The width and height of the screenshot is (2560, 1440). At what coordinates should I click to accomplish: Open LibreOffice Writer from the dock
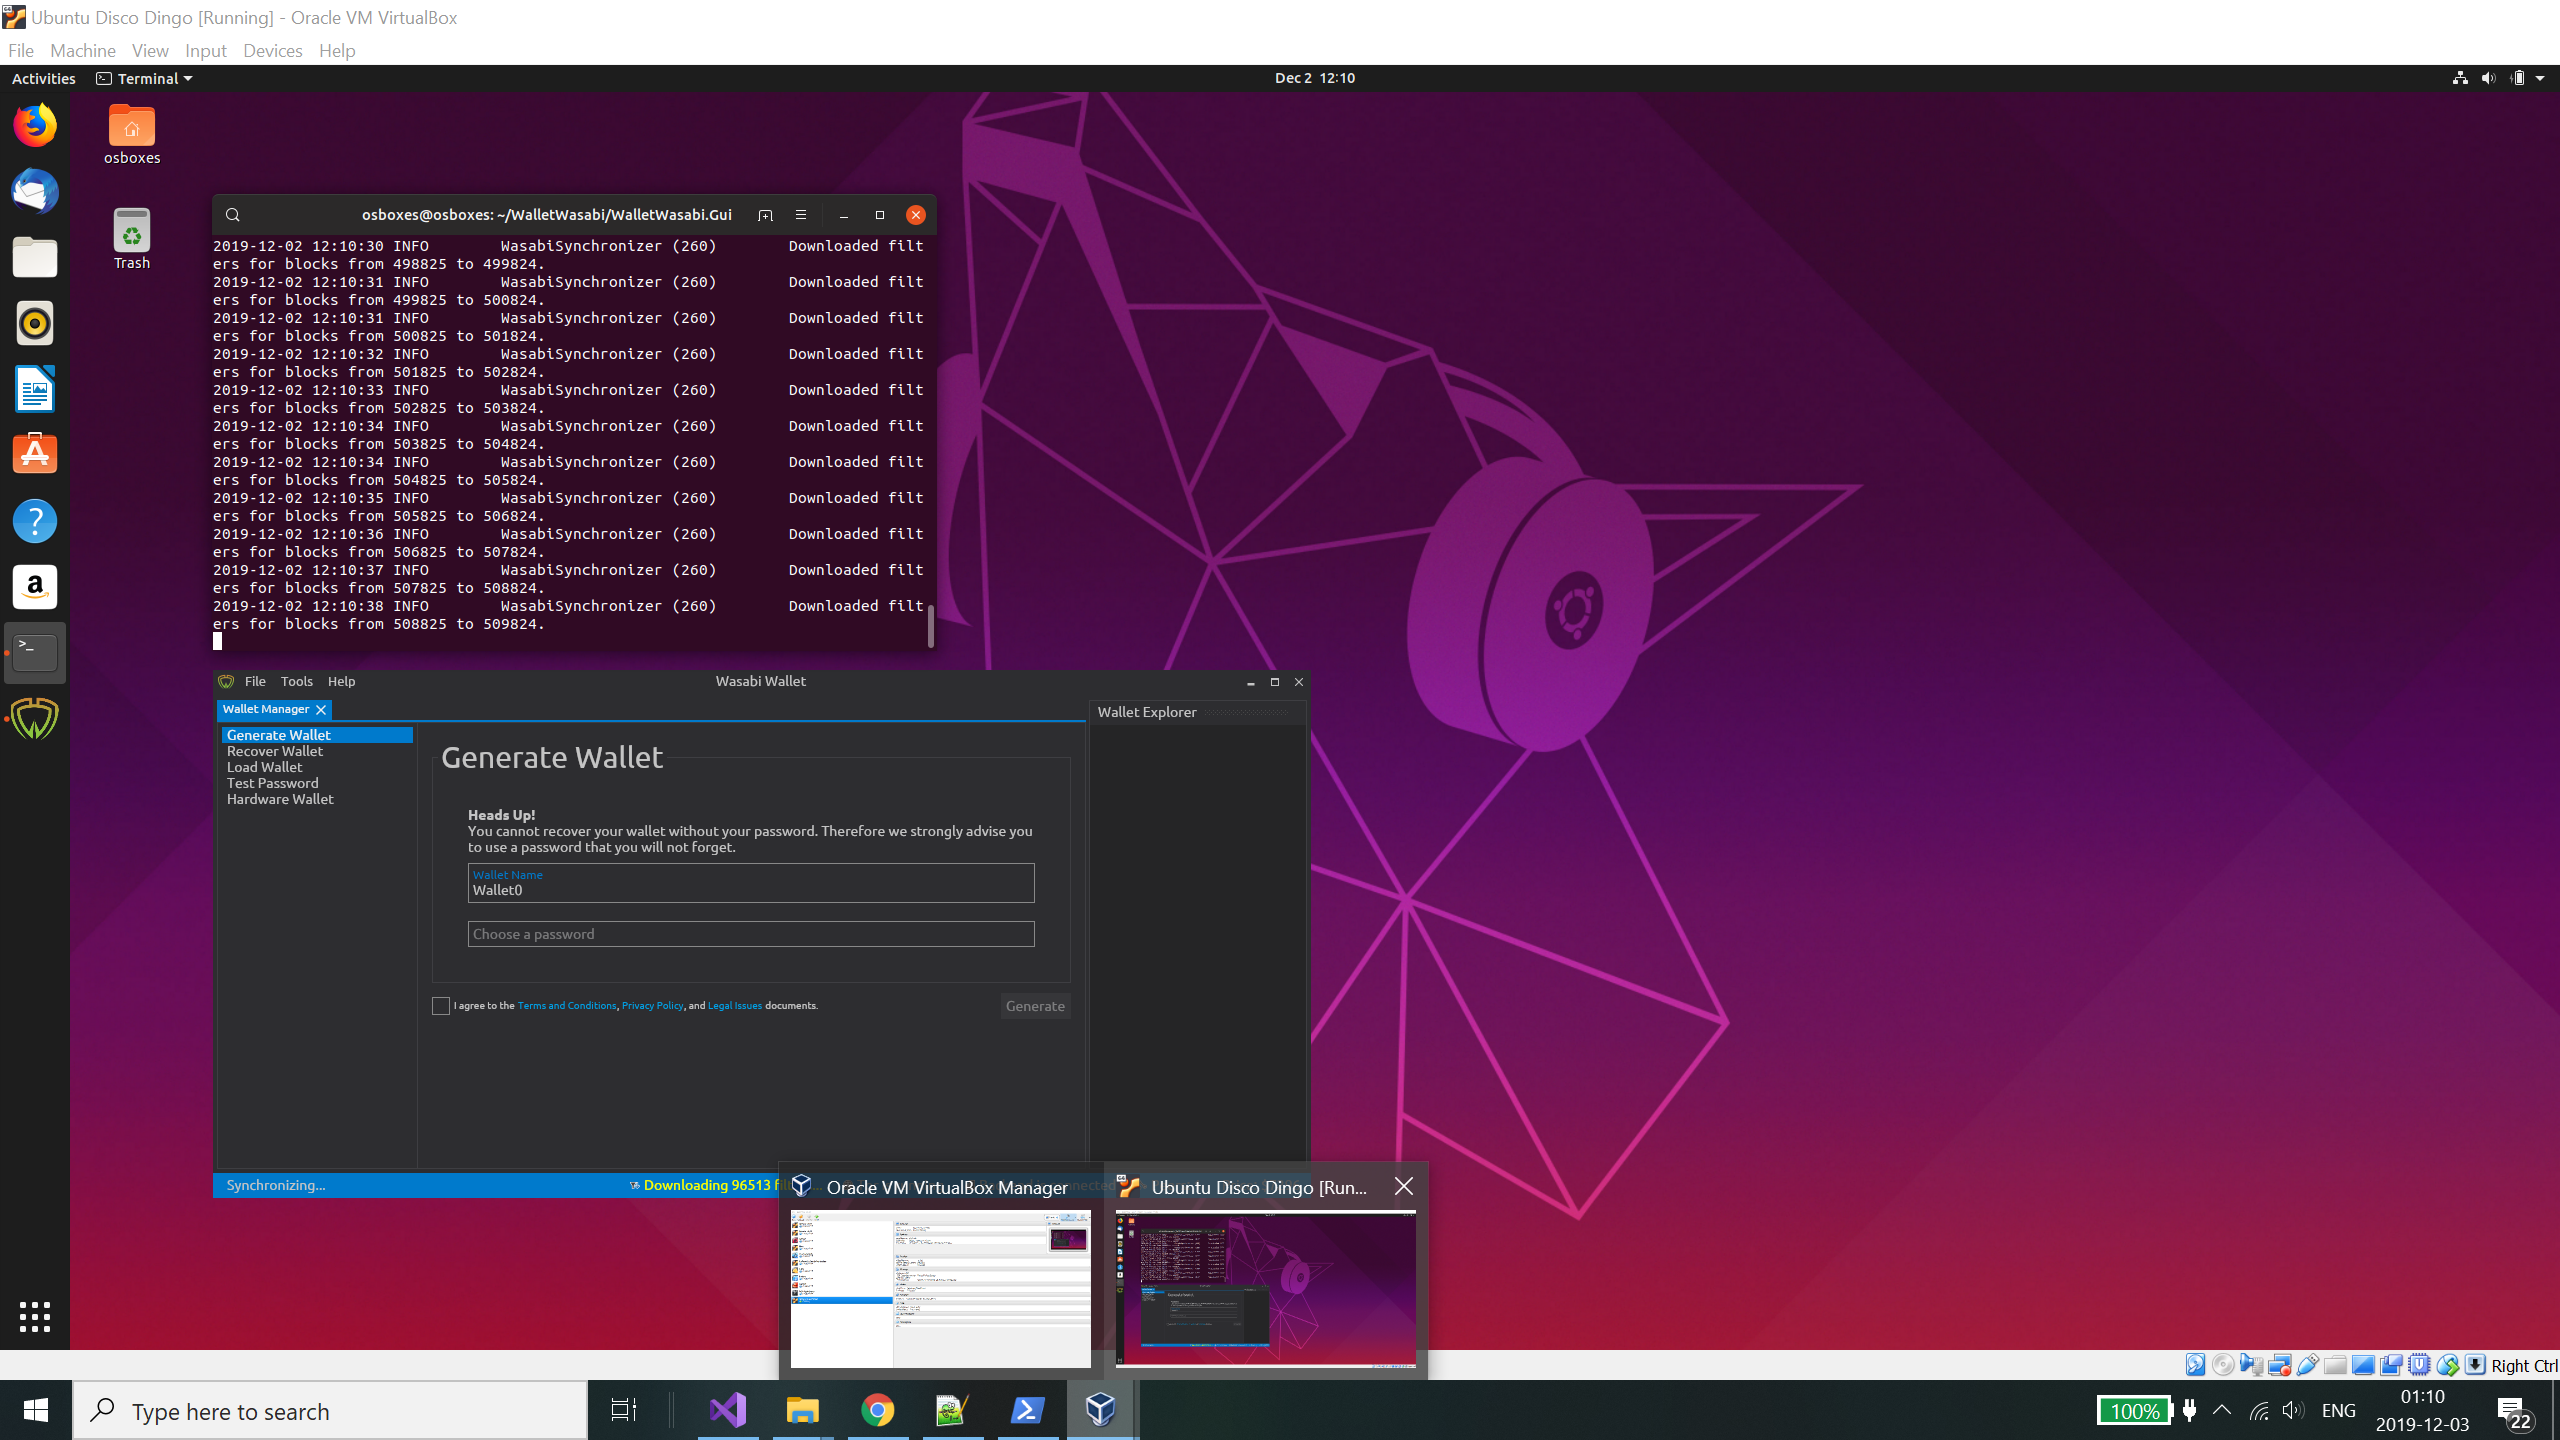tap(35, 389)
